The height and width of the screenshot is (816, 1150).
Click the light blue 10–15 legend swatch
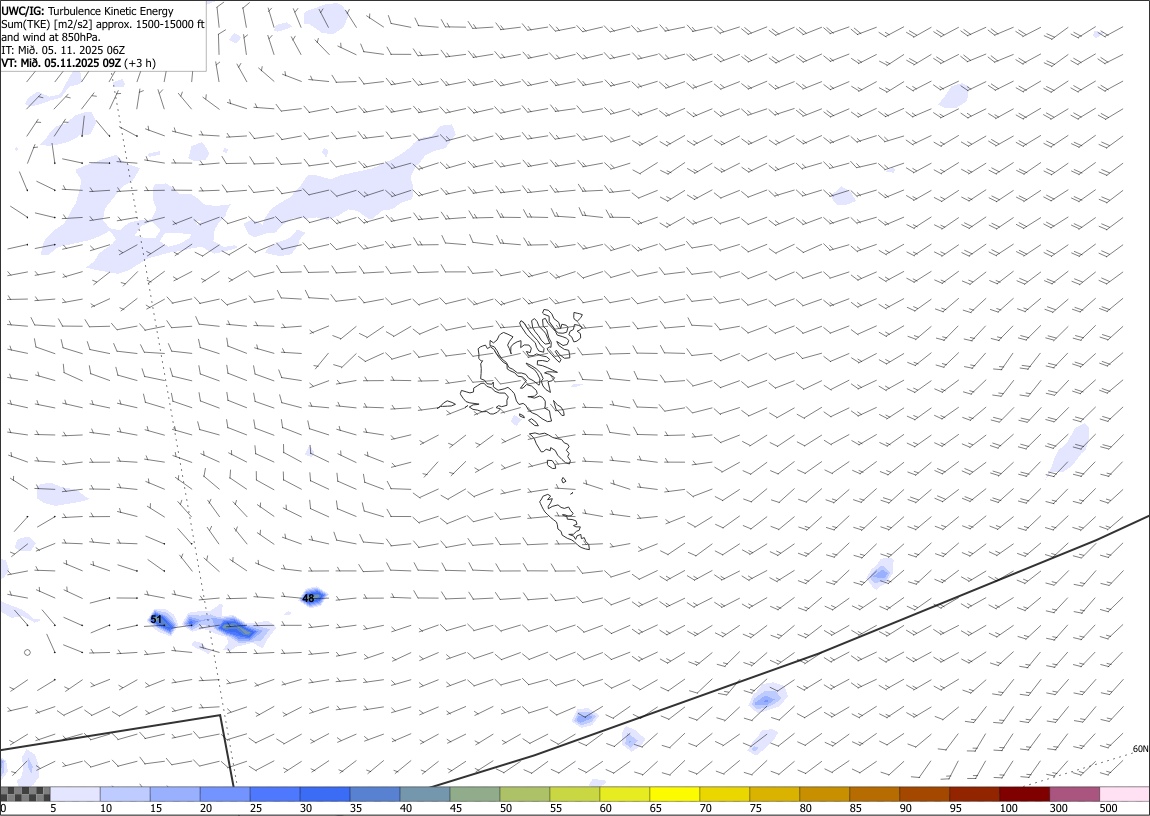125,794
